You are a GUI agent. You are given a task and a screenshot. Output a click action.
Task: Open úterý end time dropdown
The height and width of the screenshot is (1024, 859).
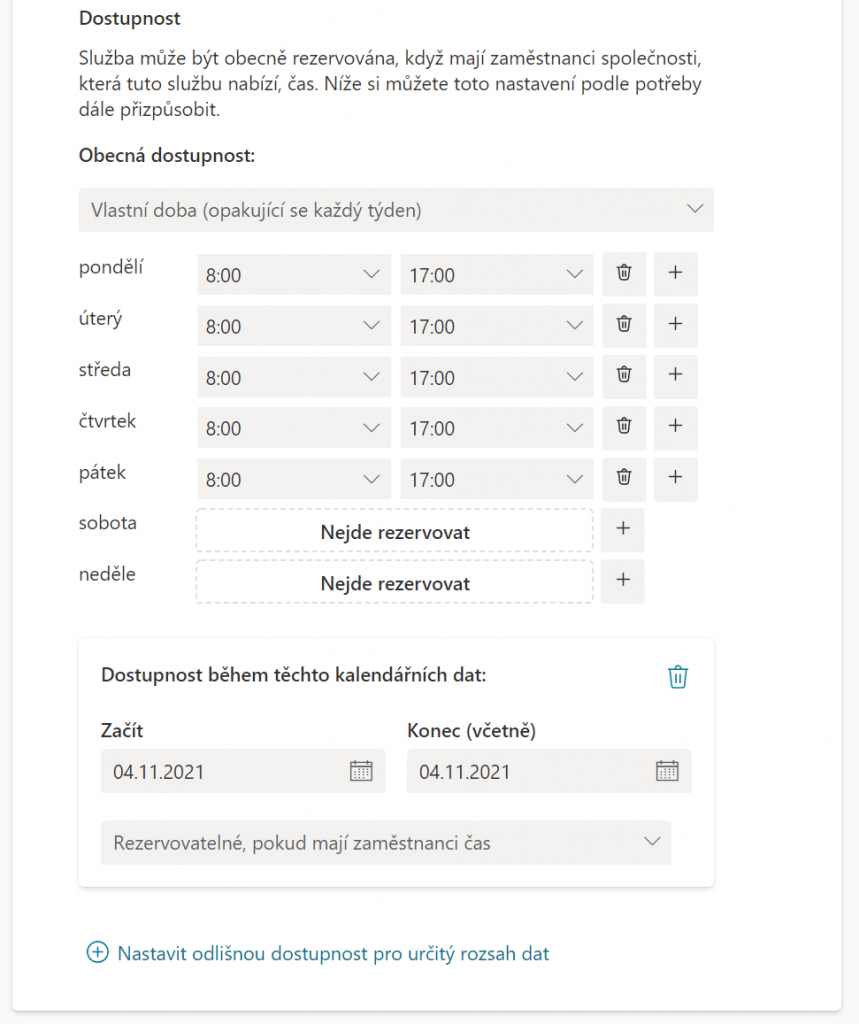(496, 325)
